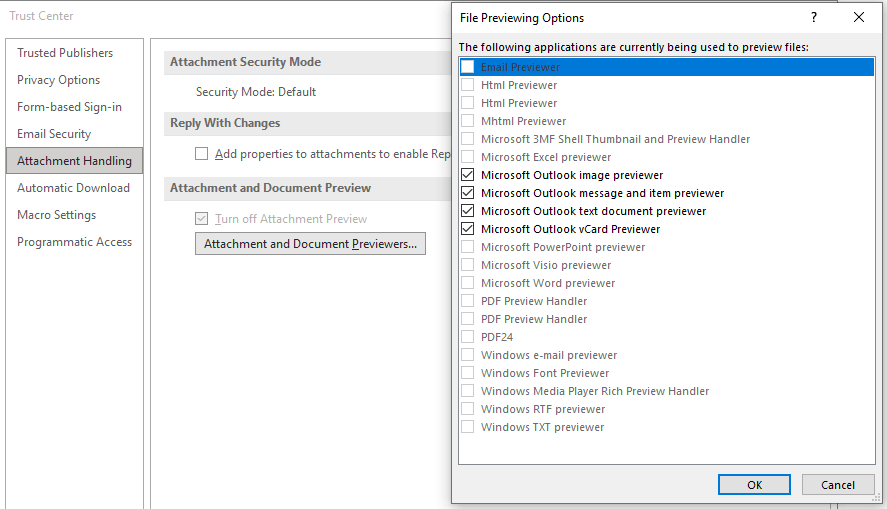
Task: Check Windows e-mail previewer
Action: (x=467, y=355)
